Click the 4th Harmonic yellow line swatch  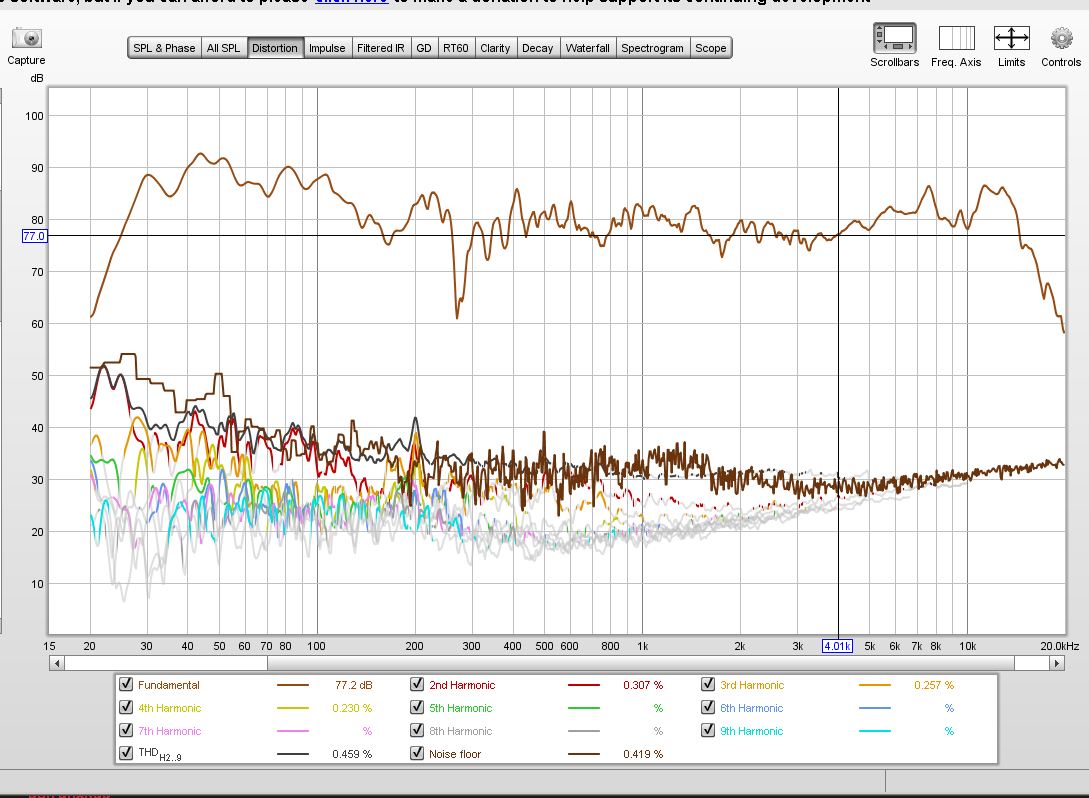(x=292, y=708)
